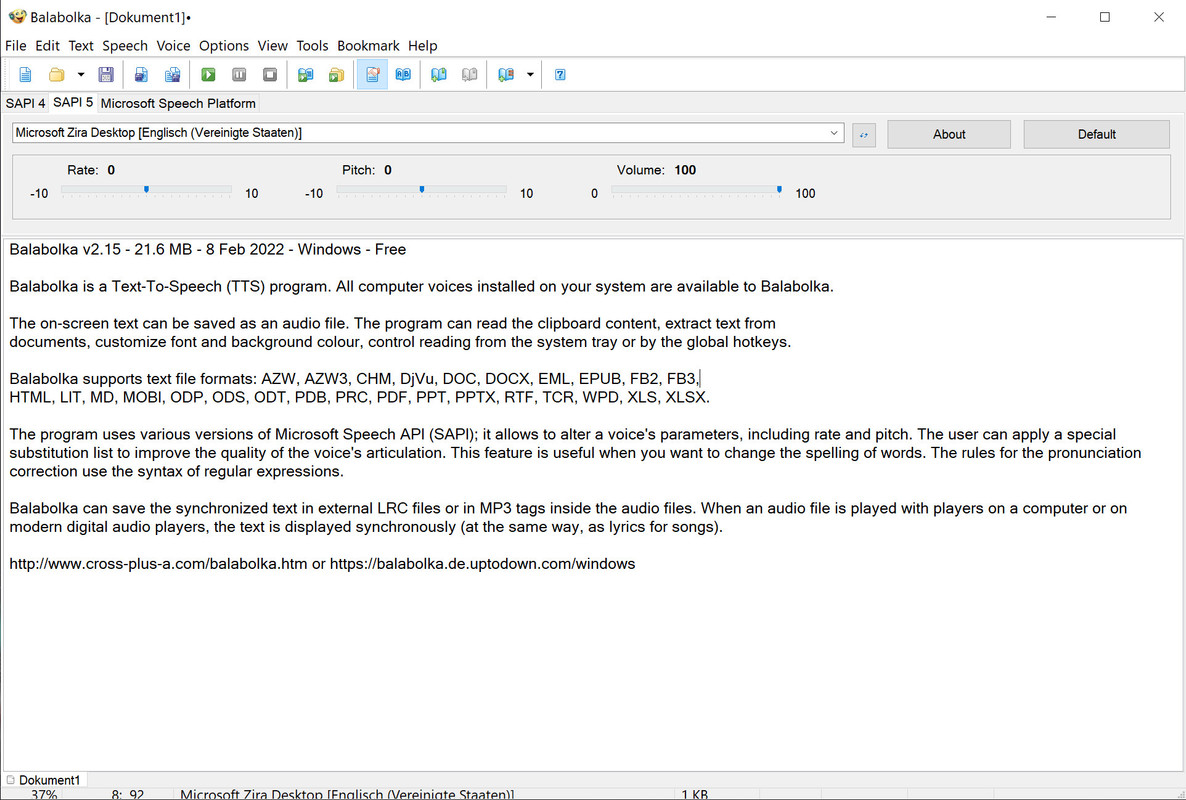This screenshot has height=800, width=1186.
Task: Click the floppy disk Save icon
Action: click(106, 74)
